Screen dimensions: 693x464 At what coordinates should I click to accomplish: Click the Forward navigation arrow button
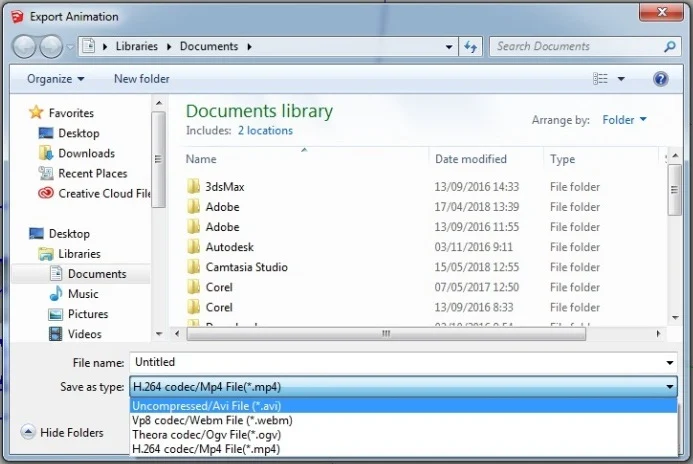tap(51, 46)
